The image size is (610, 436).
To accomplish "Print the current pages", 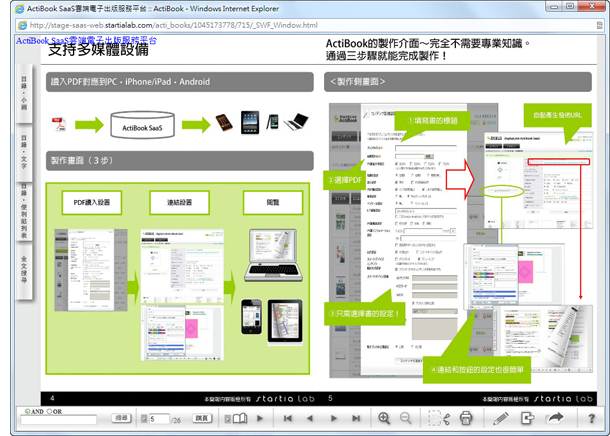I will click(x=466, y=418).
